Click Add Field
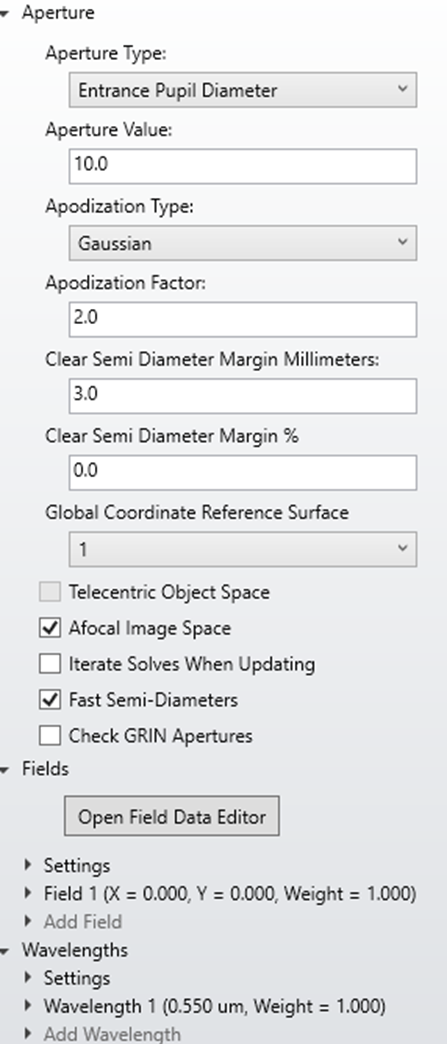Screen dimensions: 447x1044 pyautogui.click(x=83, y=921)
